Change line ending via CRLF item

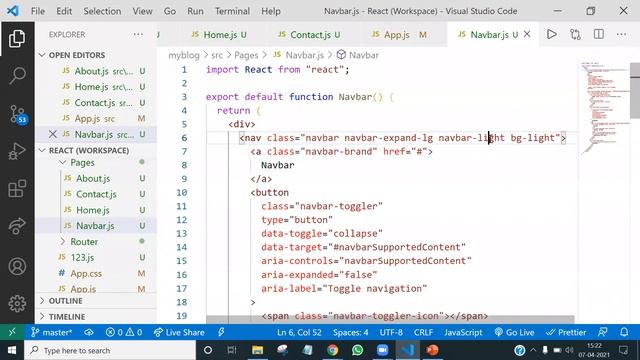pos(423,332)
